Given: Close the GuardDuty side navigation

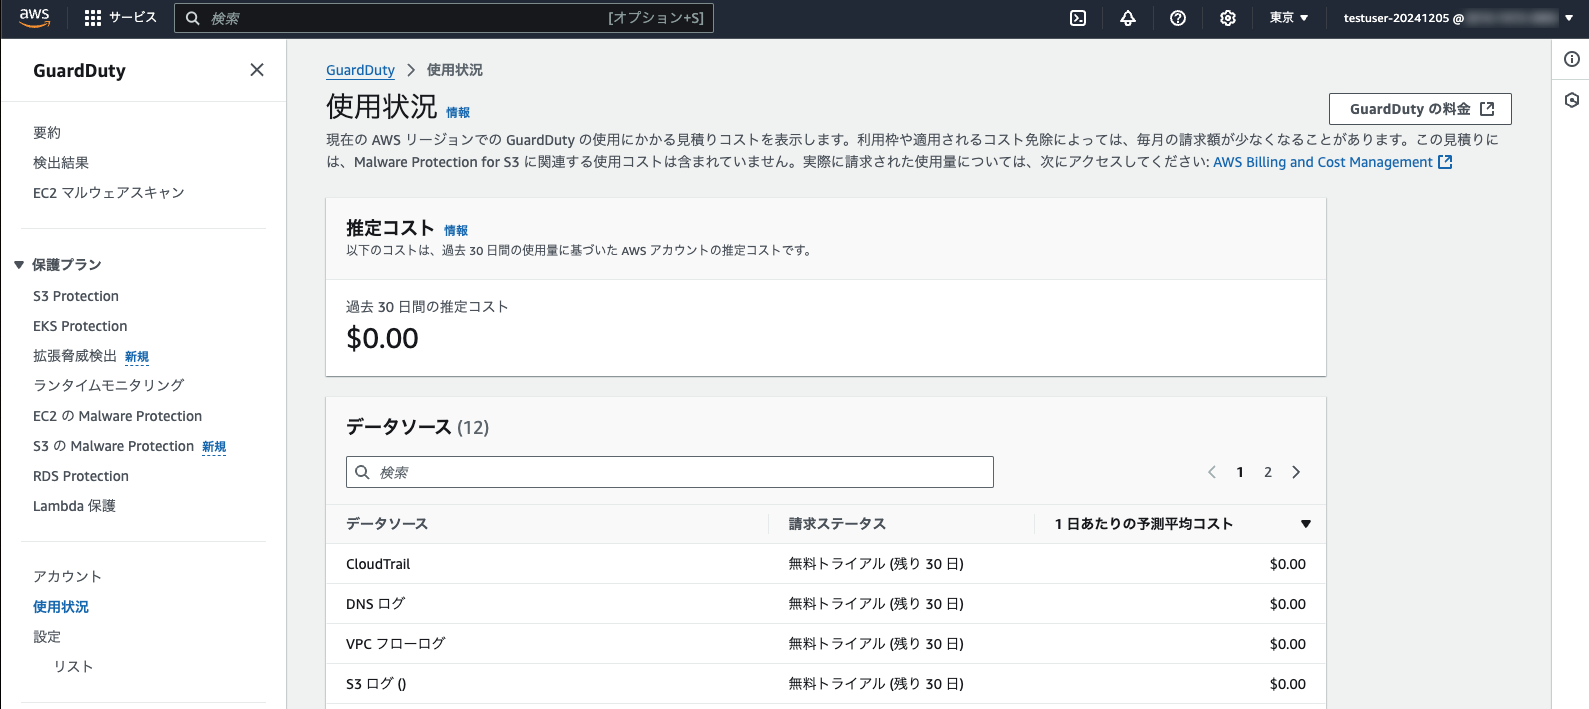Looking at the screenshot, I should click(x=257, y=70).
